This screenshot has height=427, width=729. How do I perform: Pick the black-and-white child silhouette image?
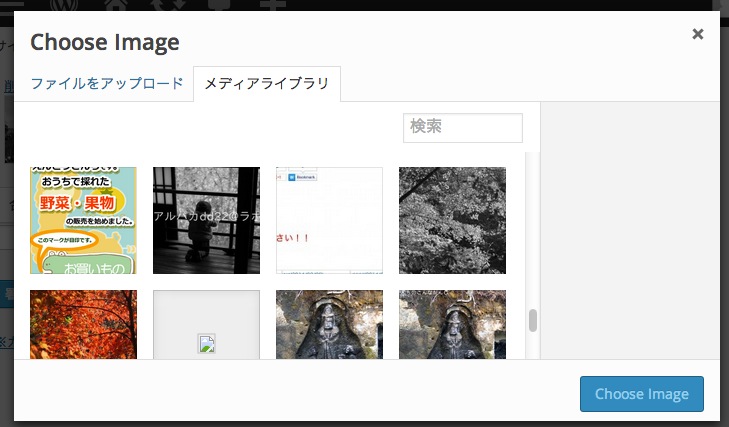click(206, 220)
